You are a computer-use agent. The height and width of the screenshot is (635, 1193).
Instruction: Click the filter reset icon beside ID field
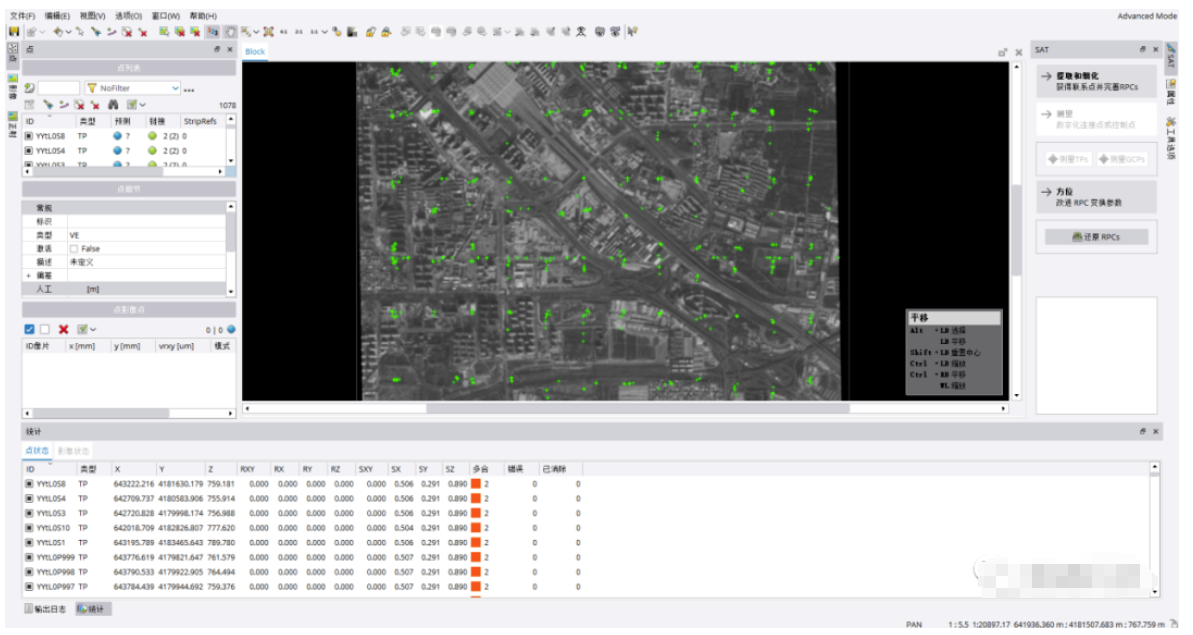[30, 88]
